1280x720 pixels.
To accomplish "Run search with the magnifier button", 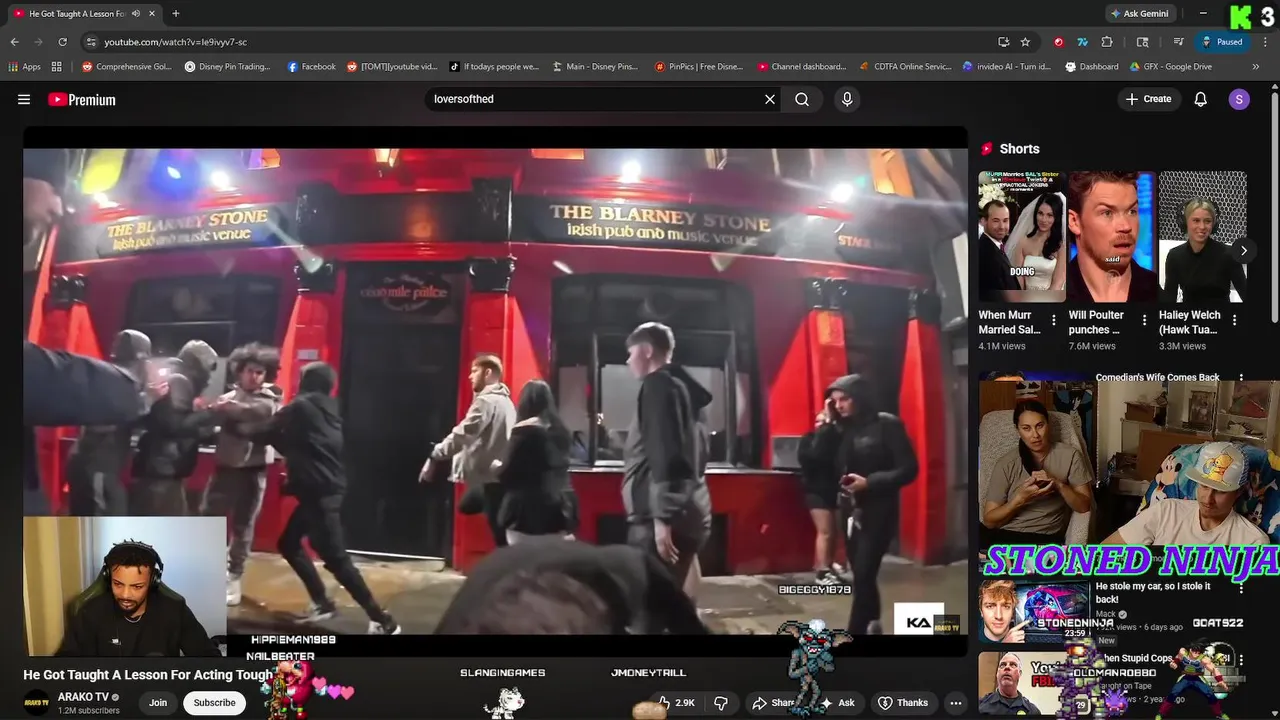I will pos(802,99).
